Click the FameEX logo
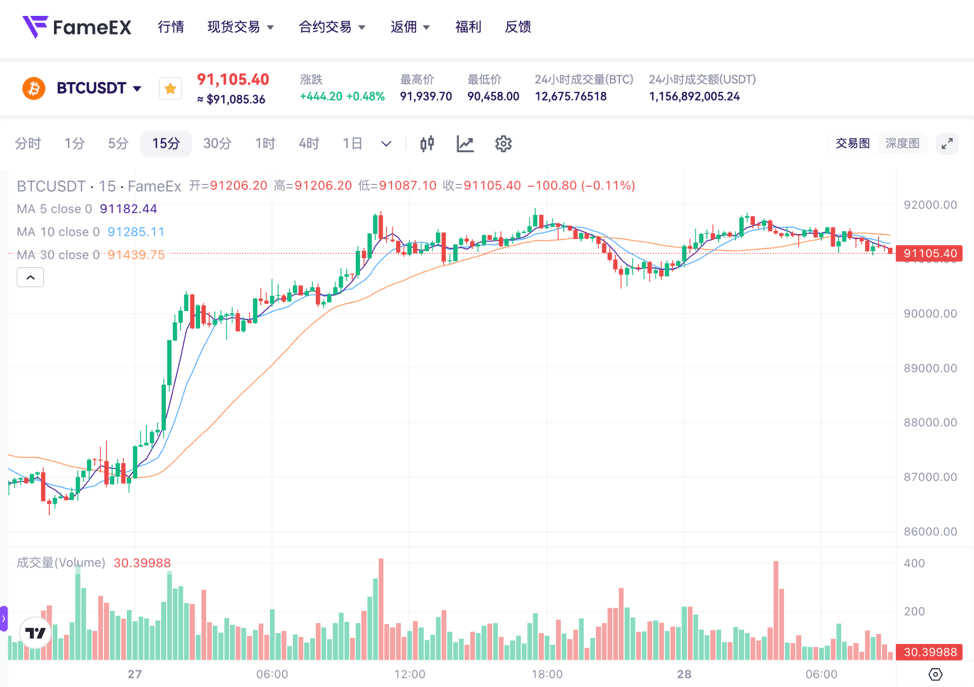The width and height of the screenshot is (974, 687). (77, 27)
